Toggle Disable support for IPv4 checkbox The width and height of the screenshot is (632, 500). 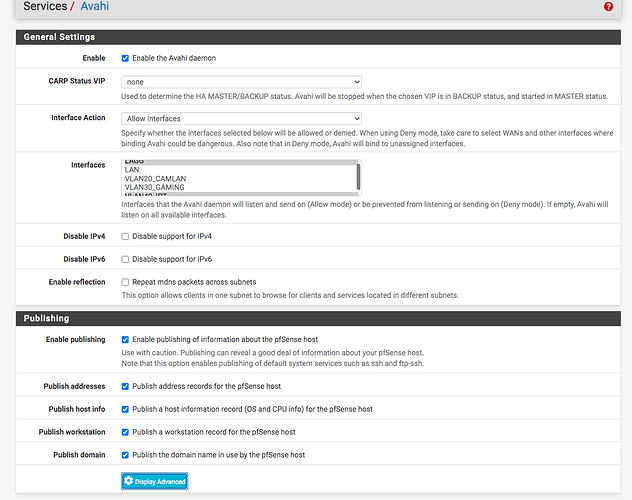pos(125,236)
